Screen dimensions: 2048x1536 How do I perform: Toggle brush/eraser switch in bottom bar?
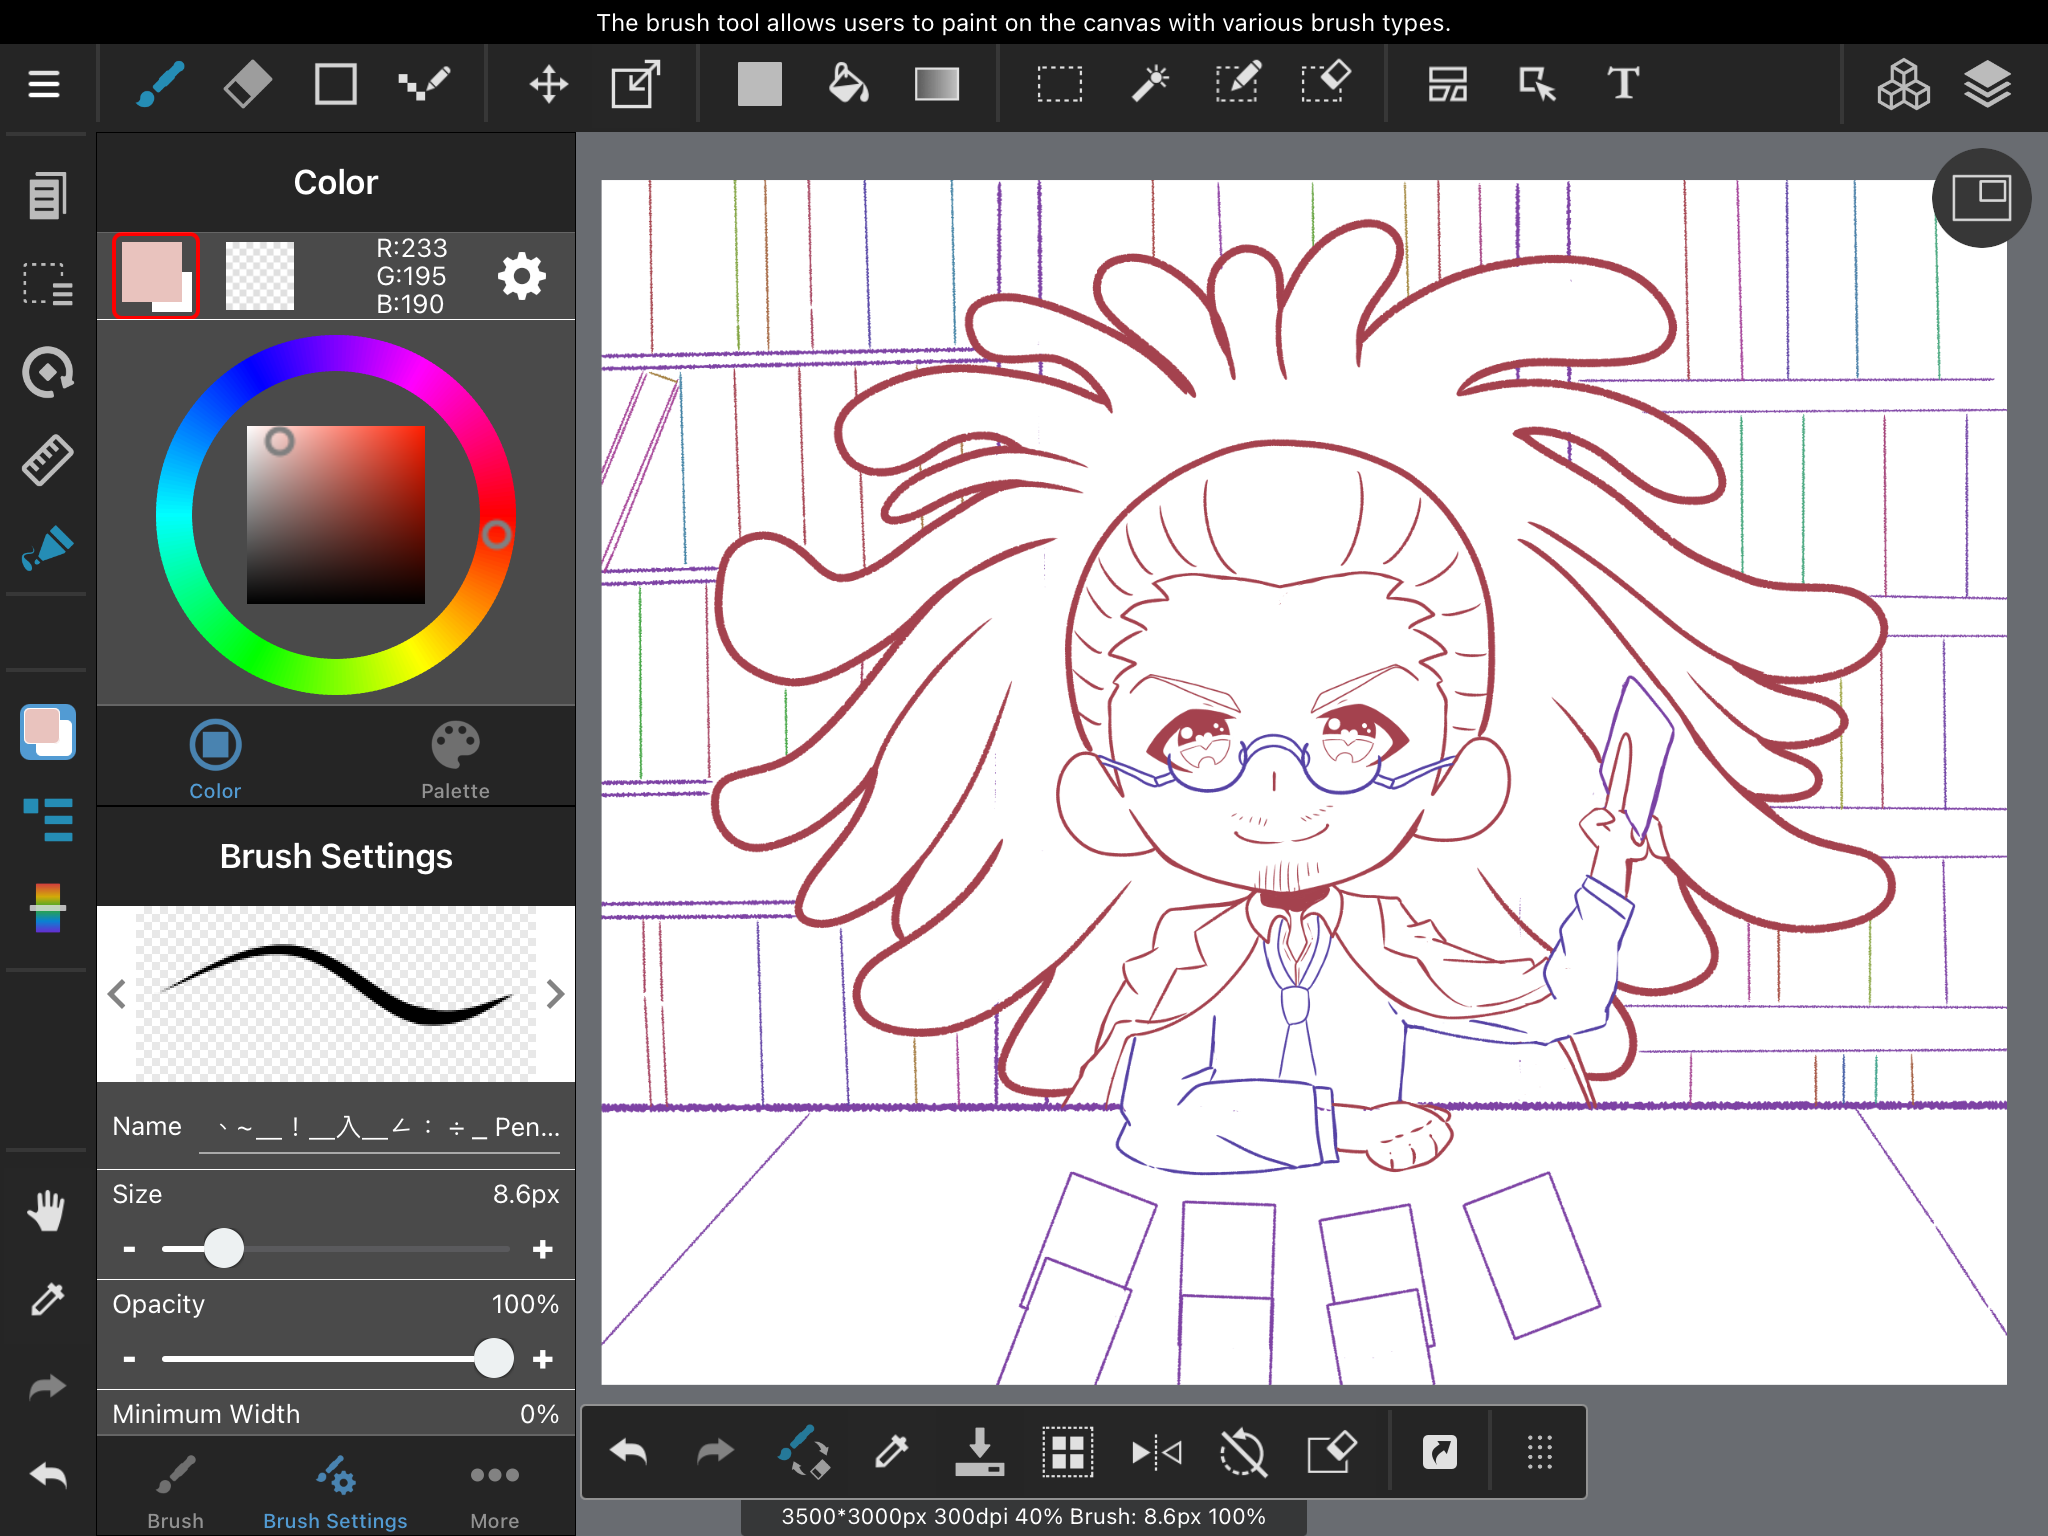[x=803, y=1451]
